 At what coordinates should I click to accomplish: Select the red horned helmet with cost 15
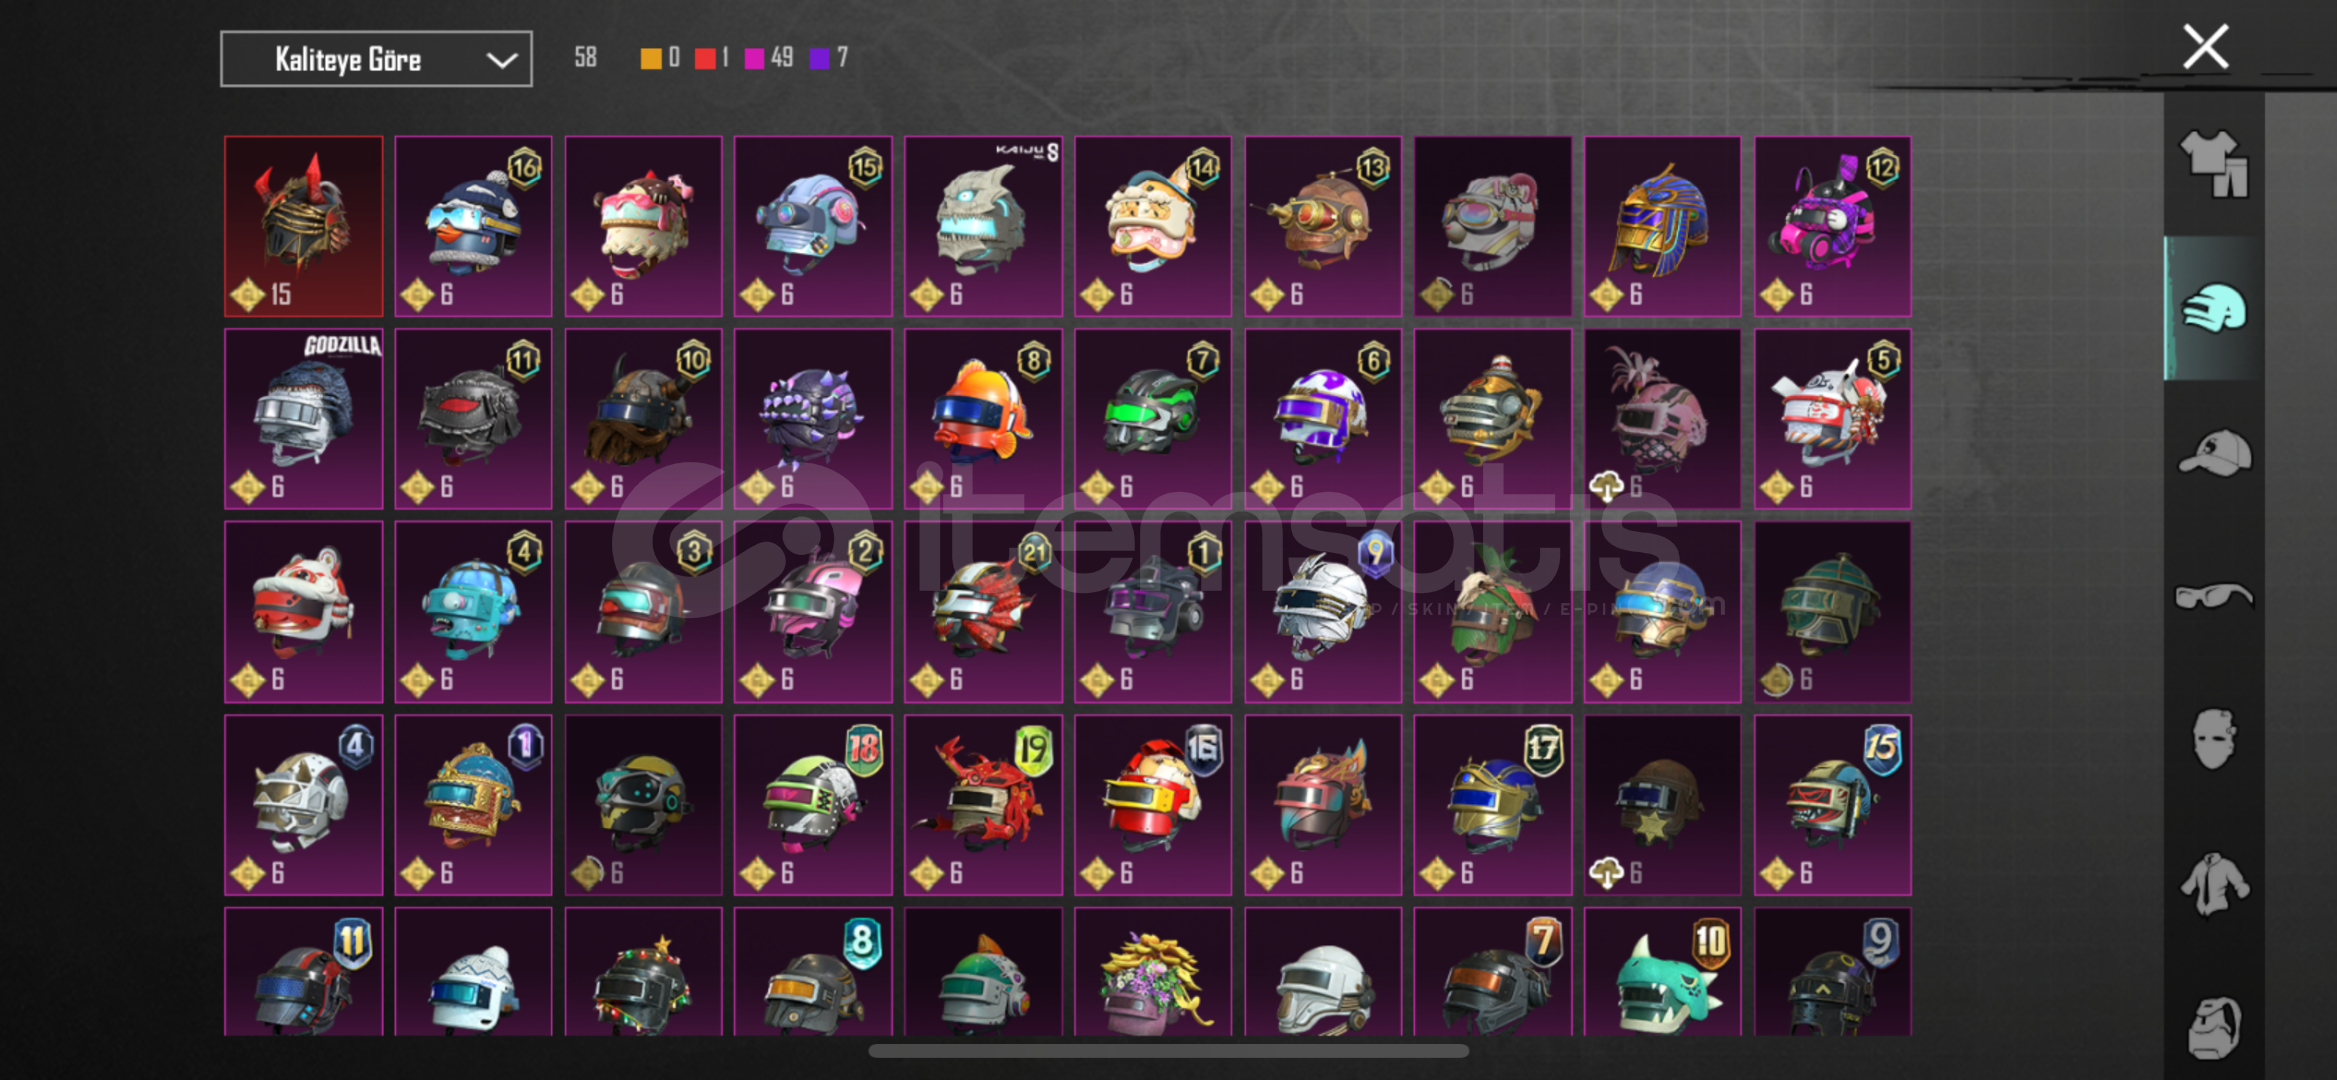click(x=304, y=226)
